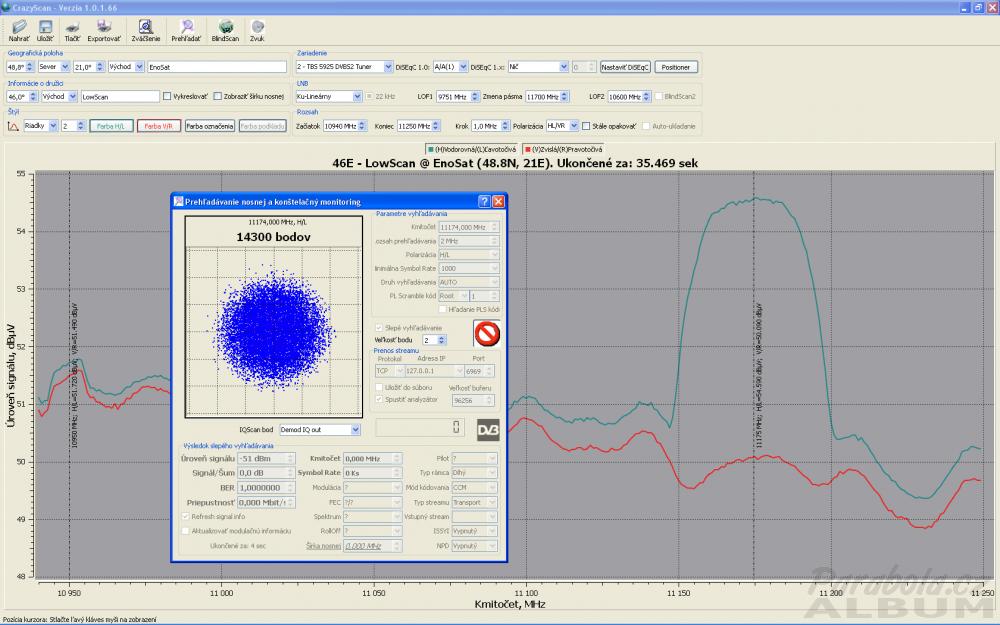This screenshot has width=1000, height=625.
Task: Click the help question mark in dialog title
Action: pos(484,202)
